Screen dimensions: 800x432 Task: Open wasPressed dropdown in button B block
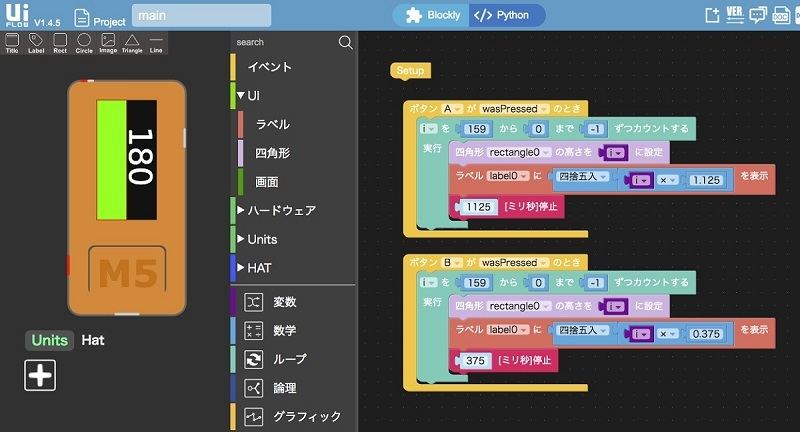516,262
